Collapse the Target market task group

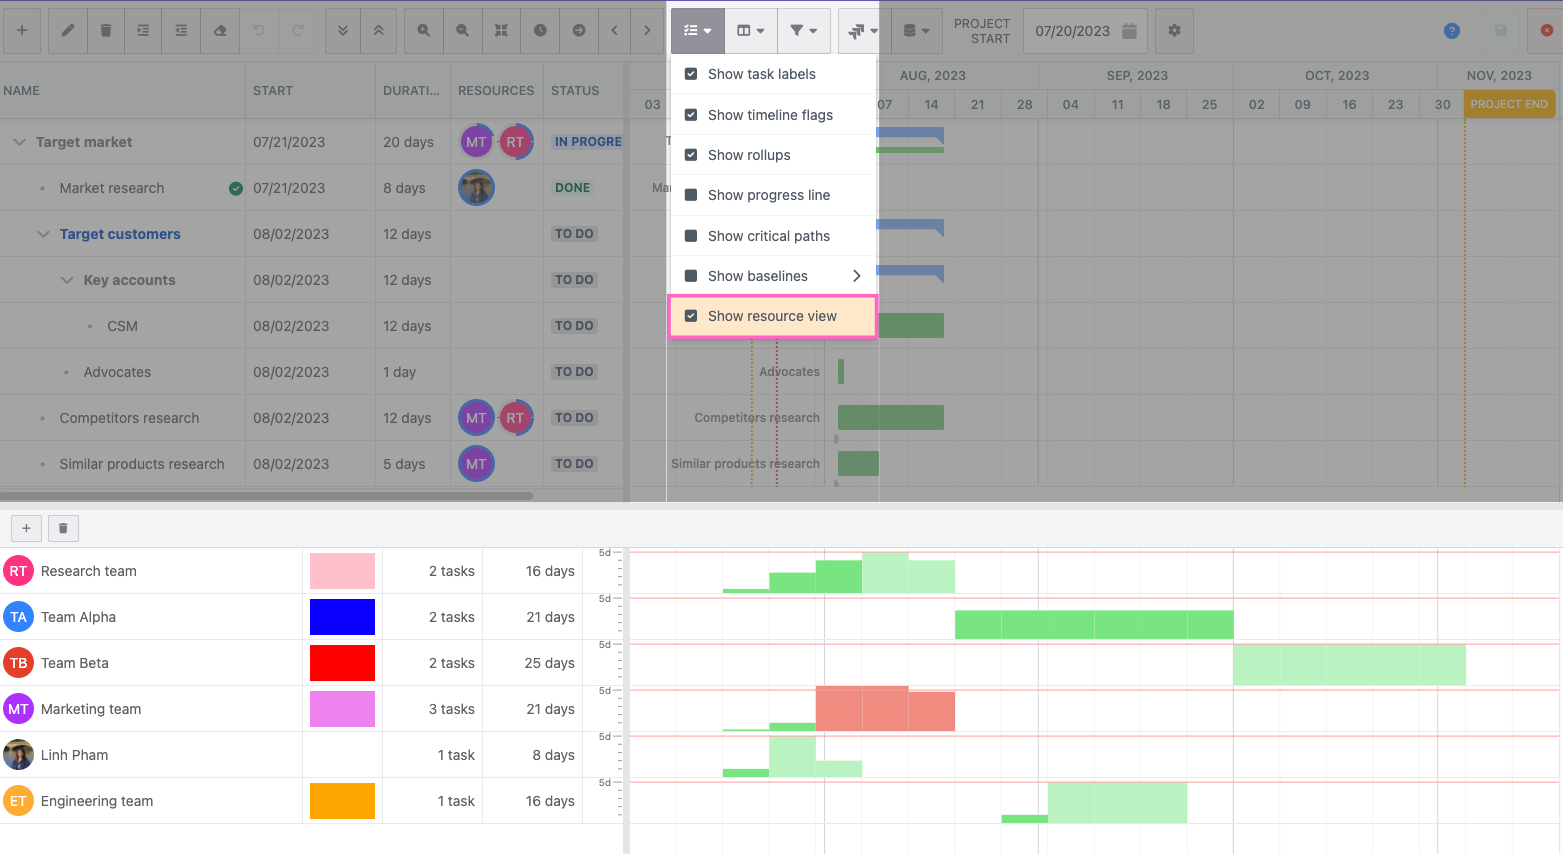tap(19, 142)
